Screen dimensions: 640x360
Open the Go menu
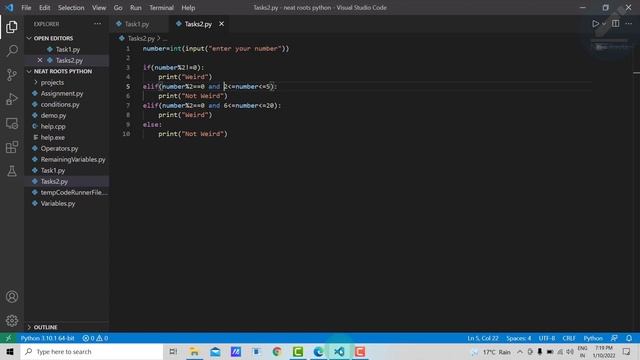coord(118,7)
